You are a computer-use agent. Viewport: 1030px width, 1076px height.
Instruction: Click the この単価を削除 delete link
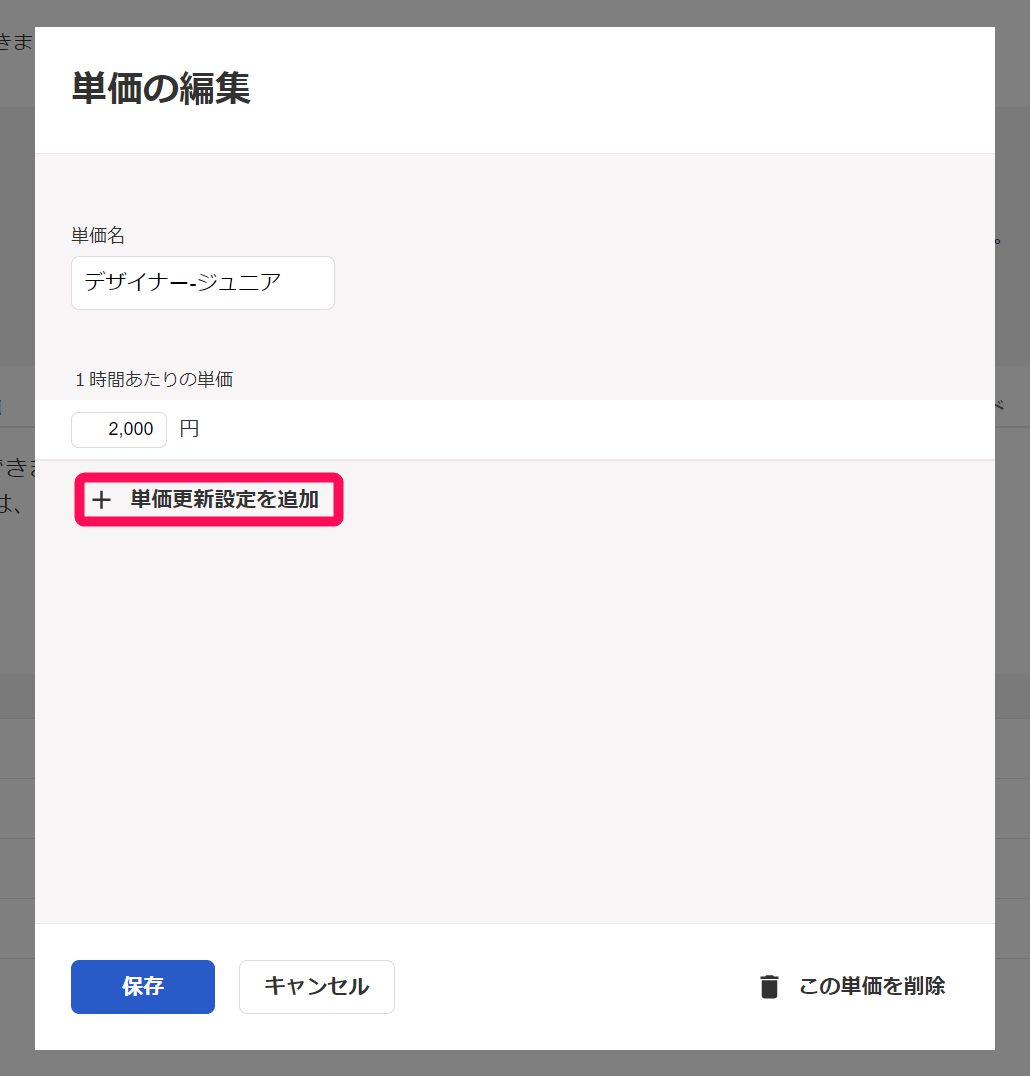coord(852,987)
